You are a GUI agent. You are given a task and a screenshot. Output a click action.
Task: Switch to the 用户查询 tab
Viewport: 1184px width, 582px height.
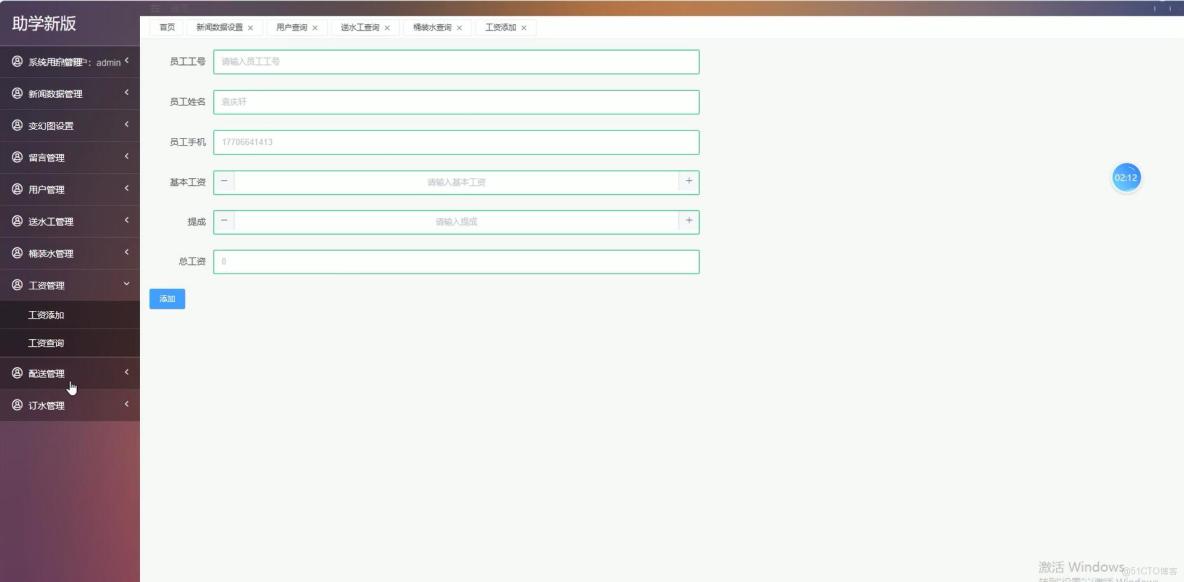click(293, 27)
